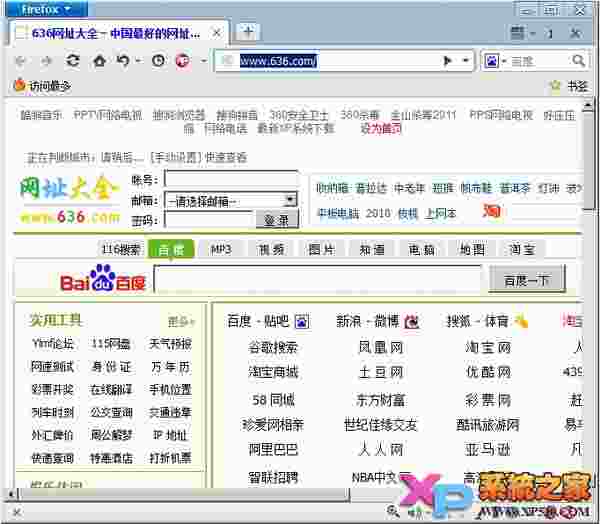Image resolution: width=600 pixels, height=524 pixels.
Task: Switch to the 116搜索 search tab
Action: [121, 250]
